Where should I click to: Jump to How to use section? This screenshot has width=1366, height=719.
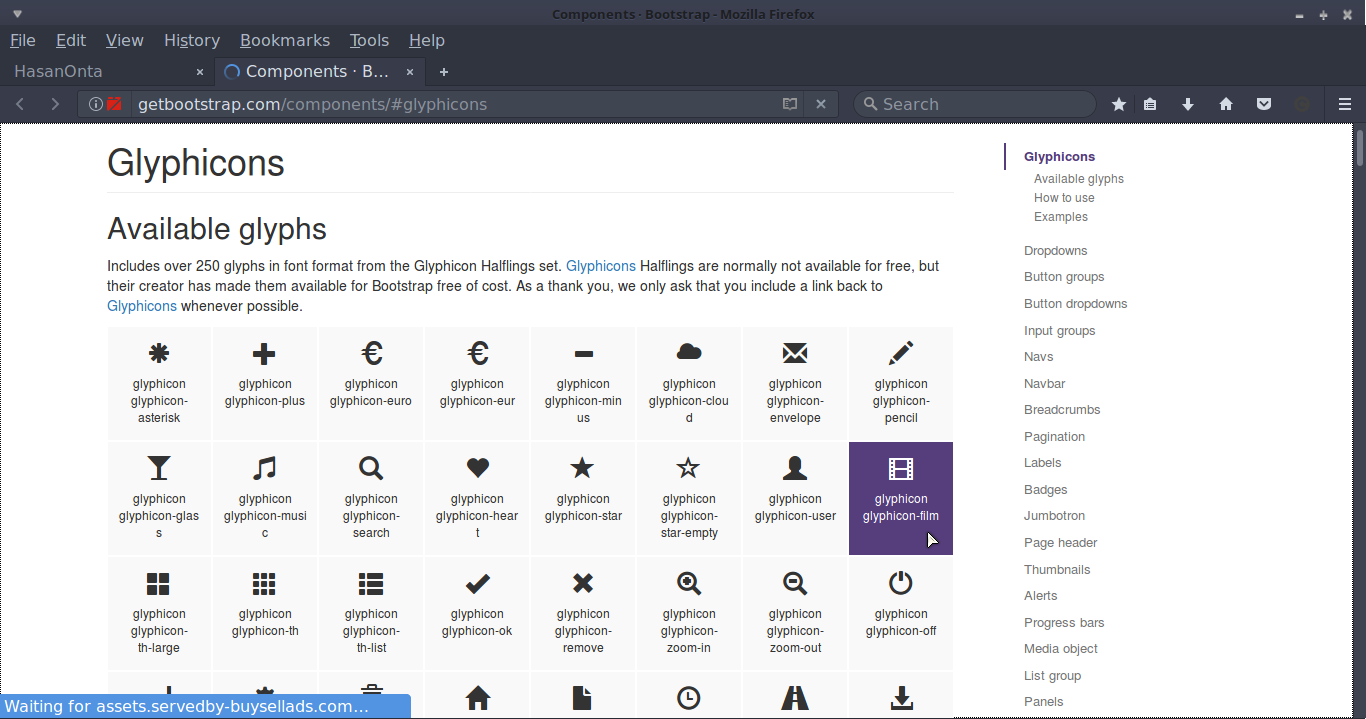coord(1064,198)
